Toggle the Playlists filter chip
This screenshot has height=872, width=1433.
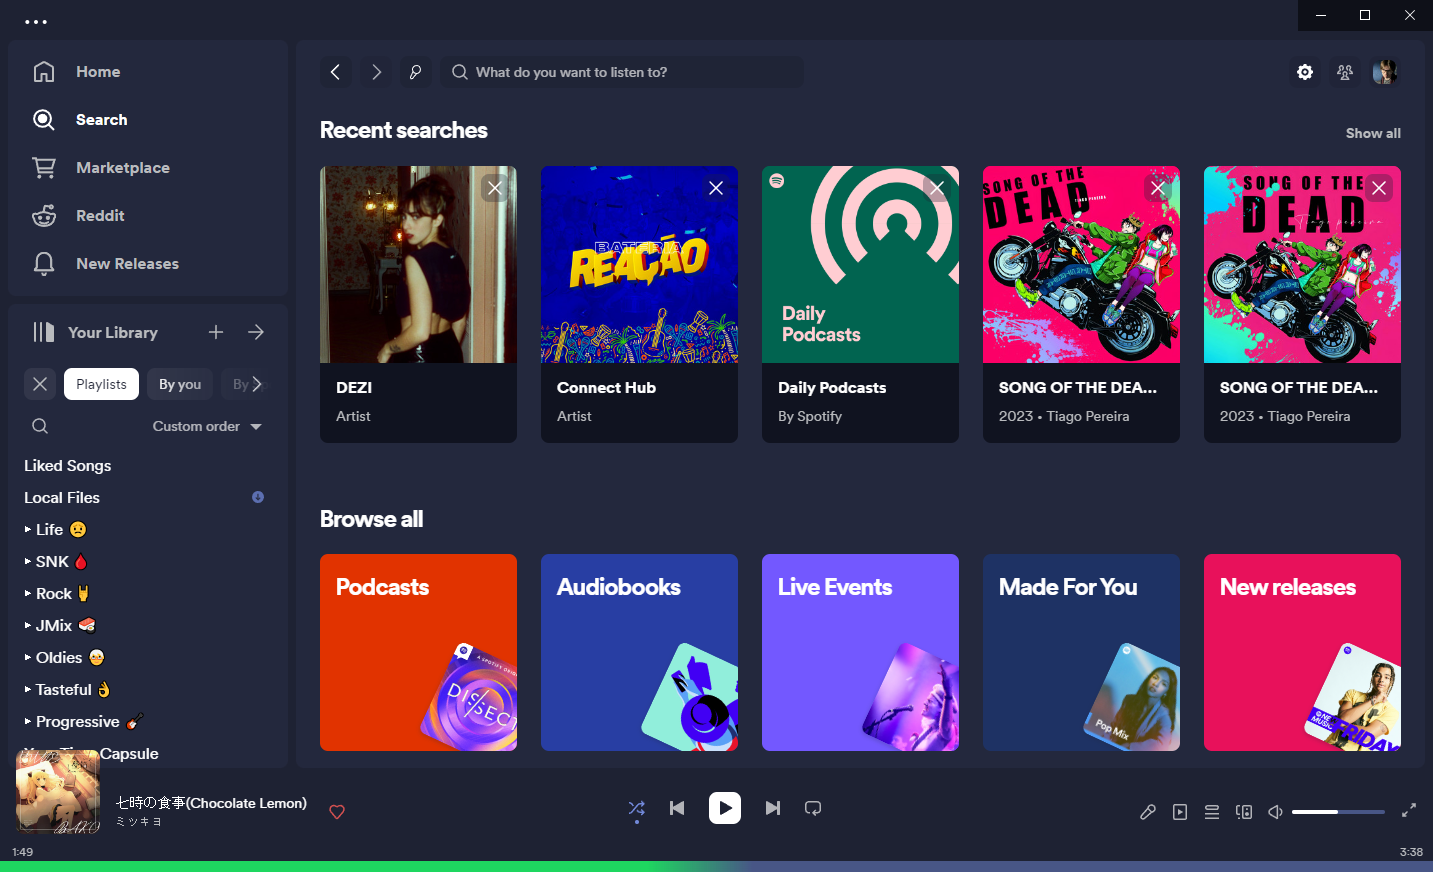102,384
